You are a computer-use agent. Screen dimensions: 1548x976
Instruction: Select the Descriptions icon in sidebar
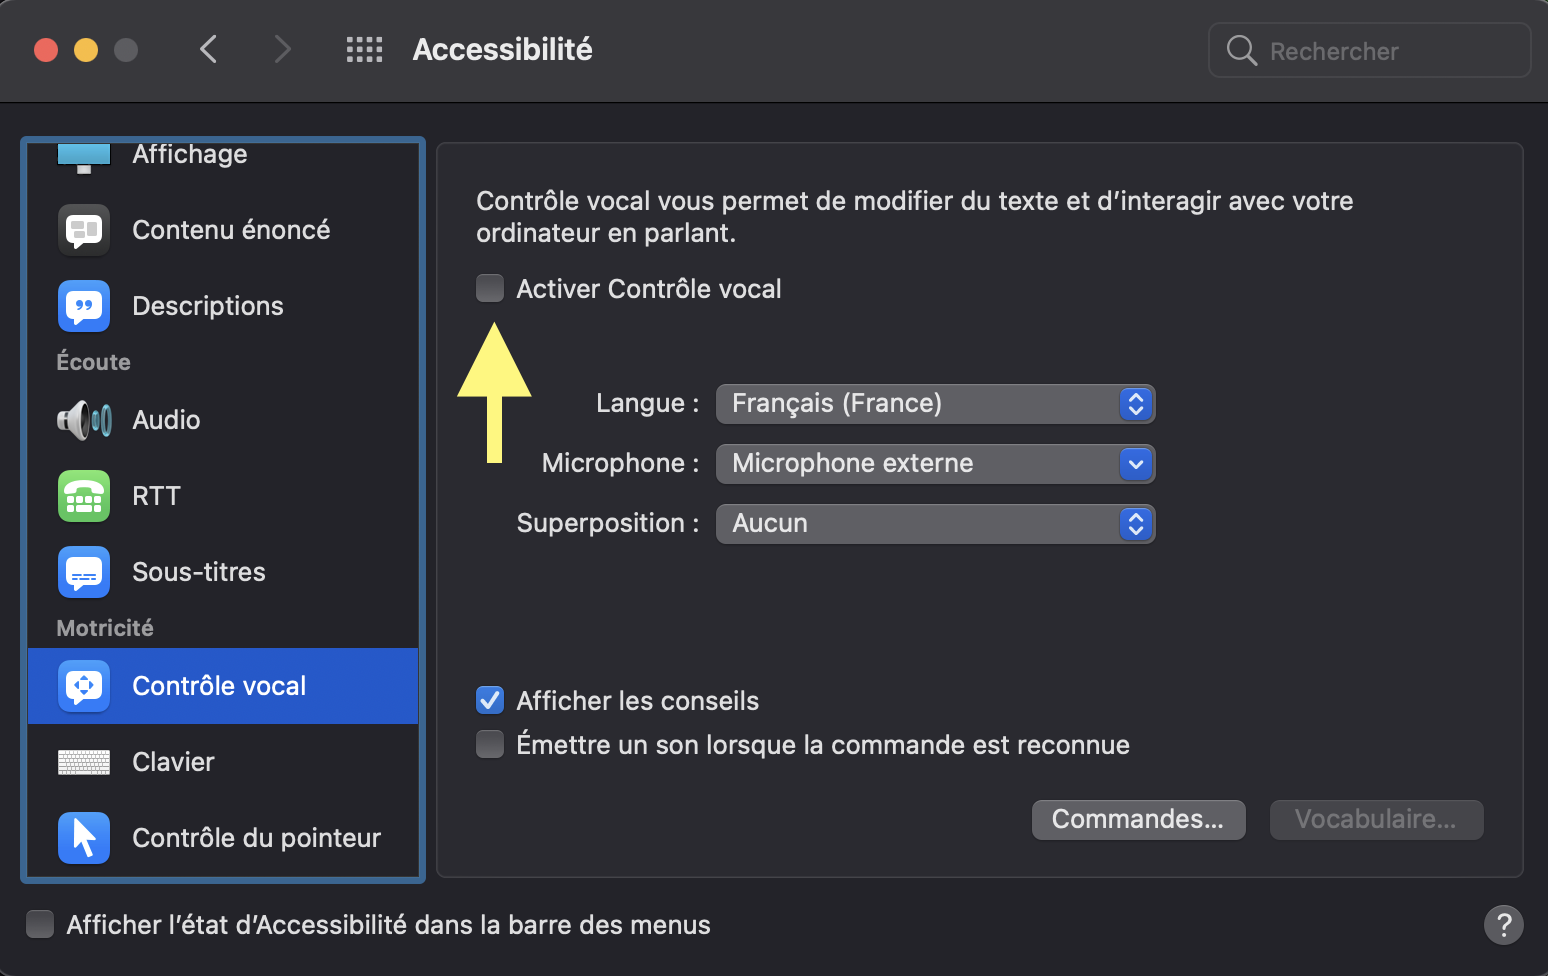click(x=84, y=306)
